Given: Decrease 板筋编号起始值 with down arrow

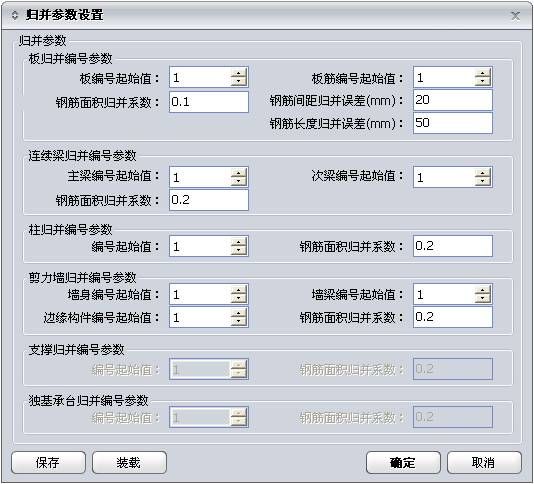Looking at the screenshot, I should [483, 81].
